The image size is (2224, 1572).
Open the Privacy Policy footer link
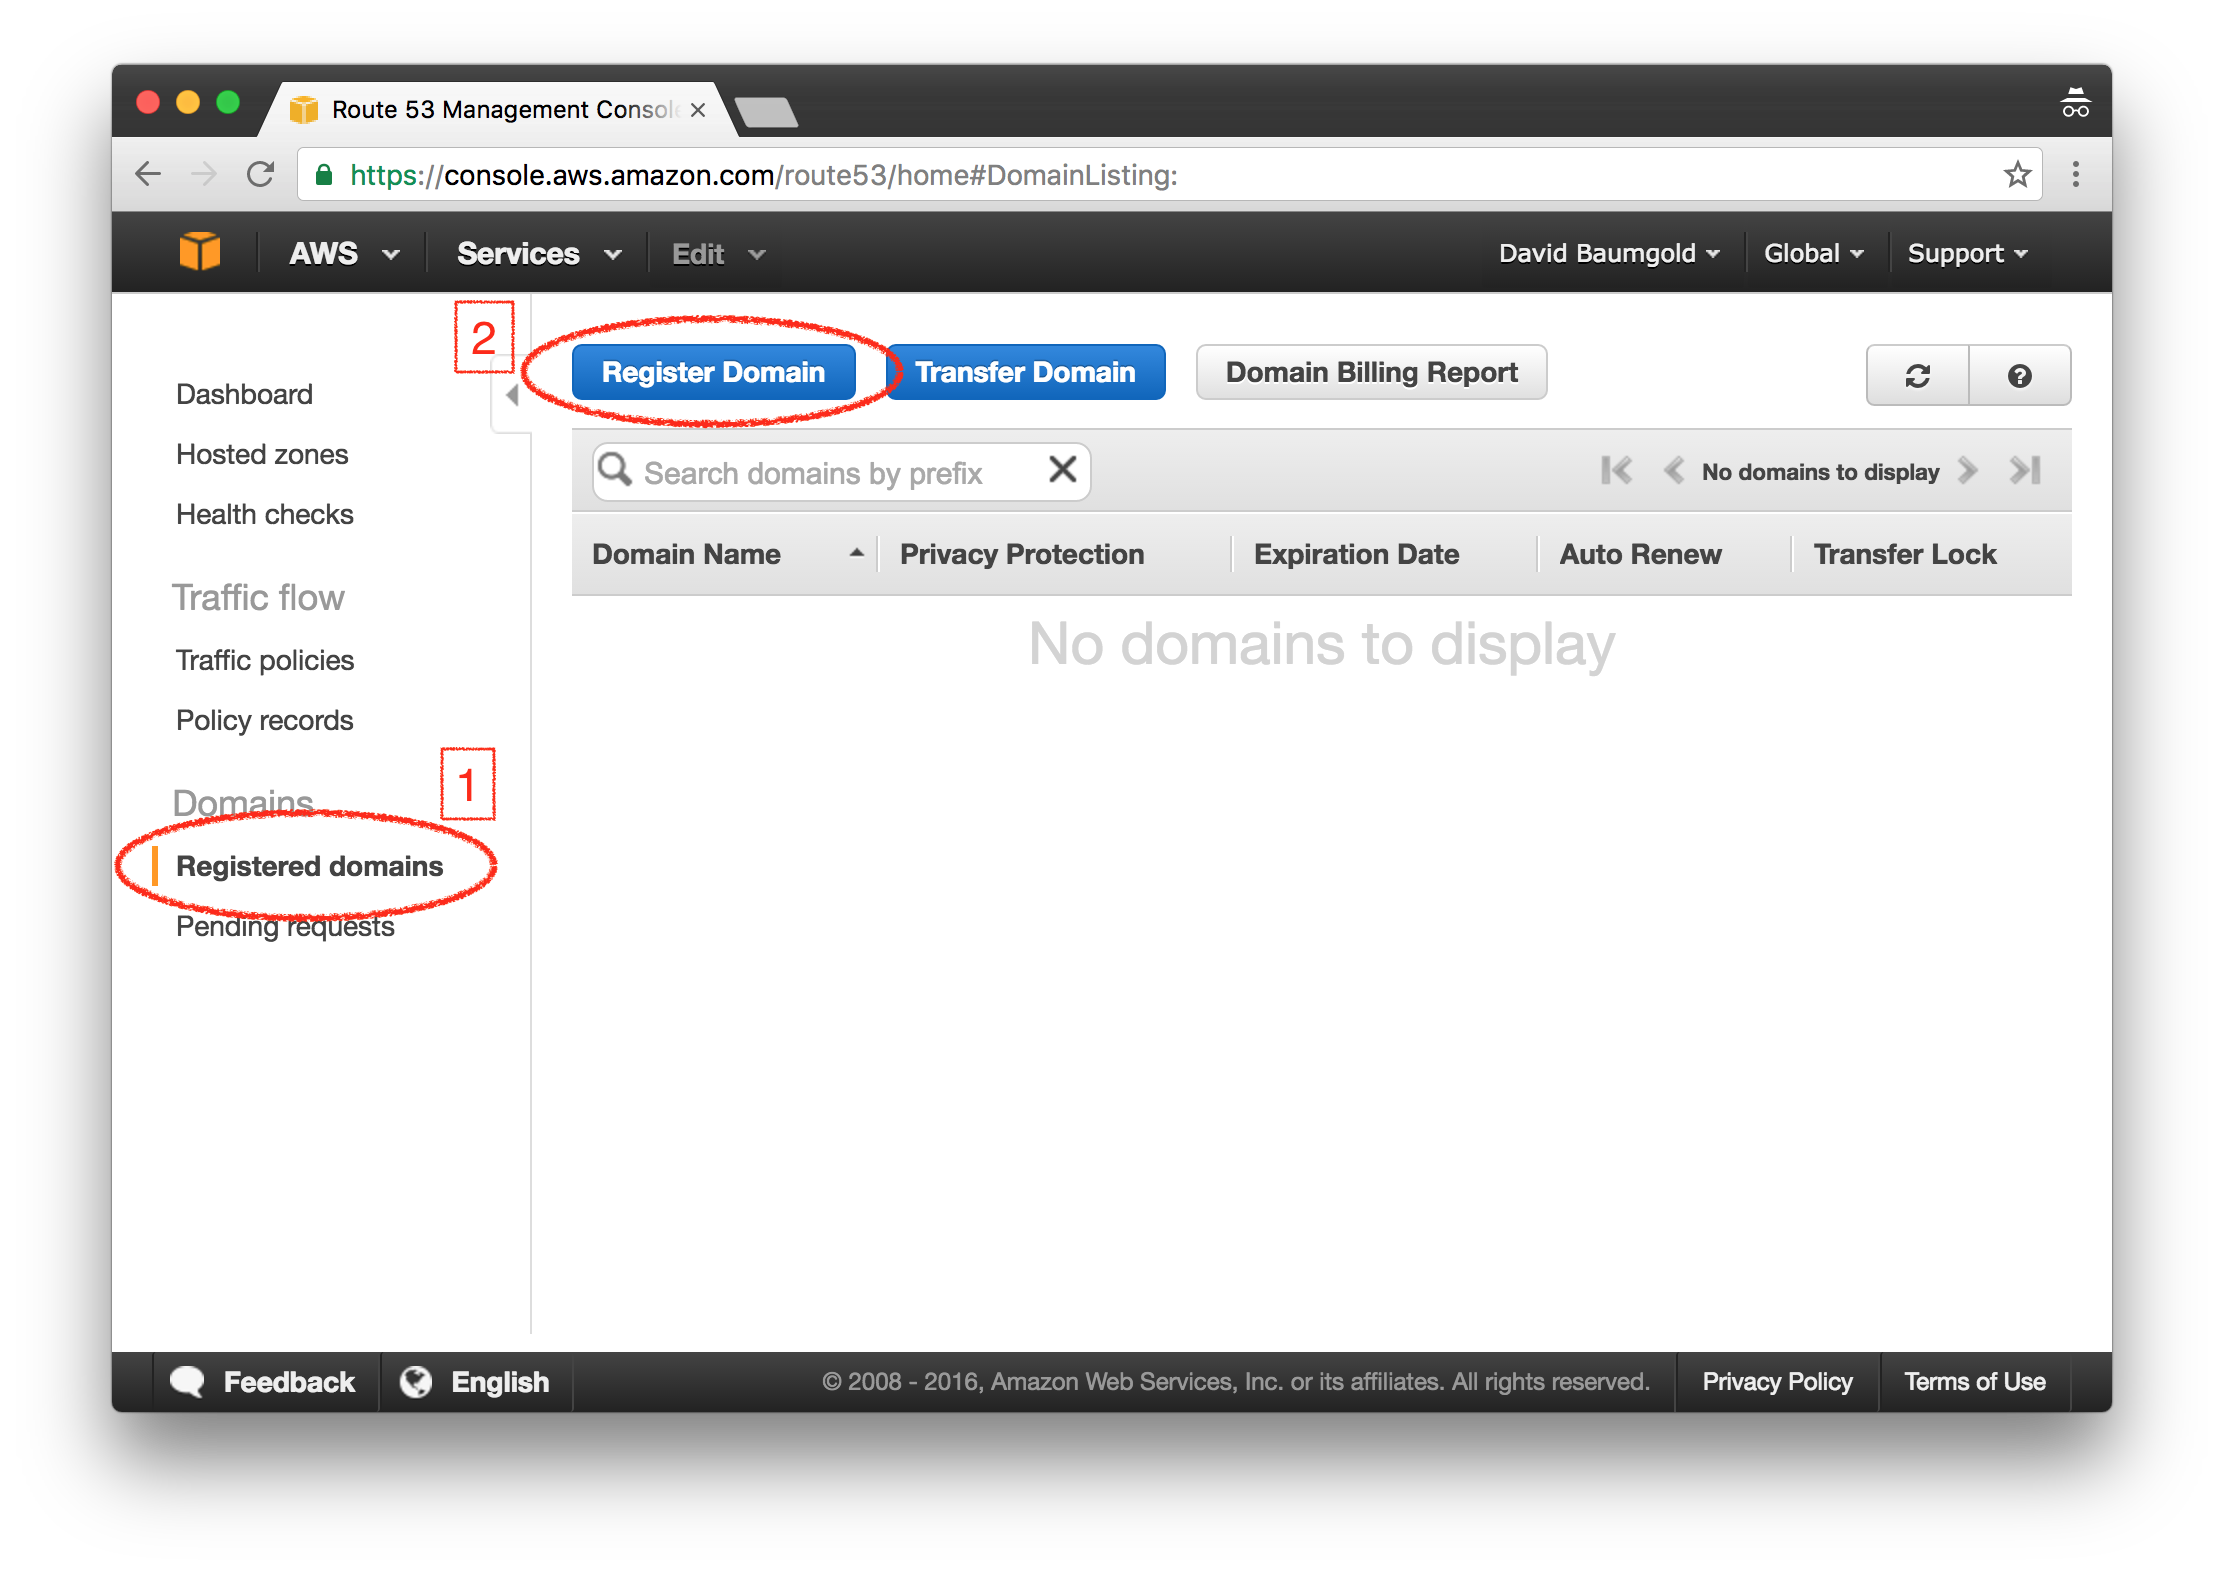[1777, 1382]
